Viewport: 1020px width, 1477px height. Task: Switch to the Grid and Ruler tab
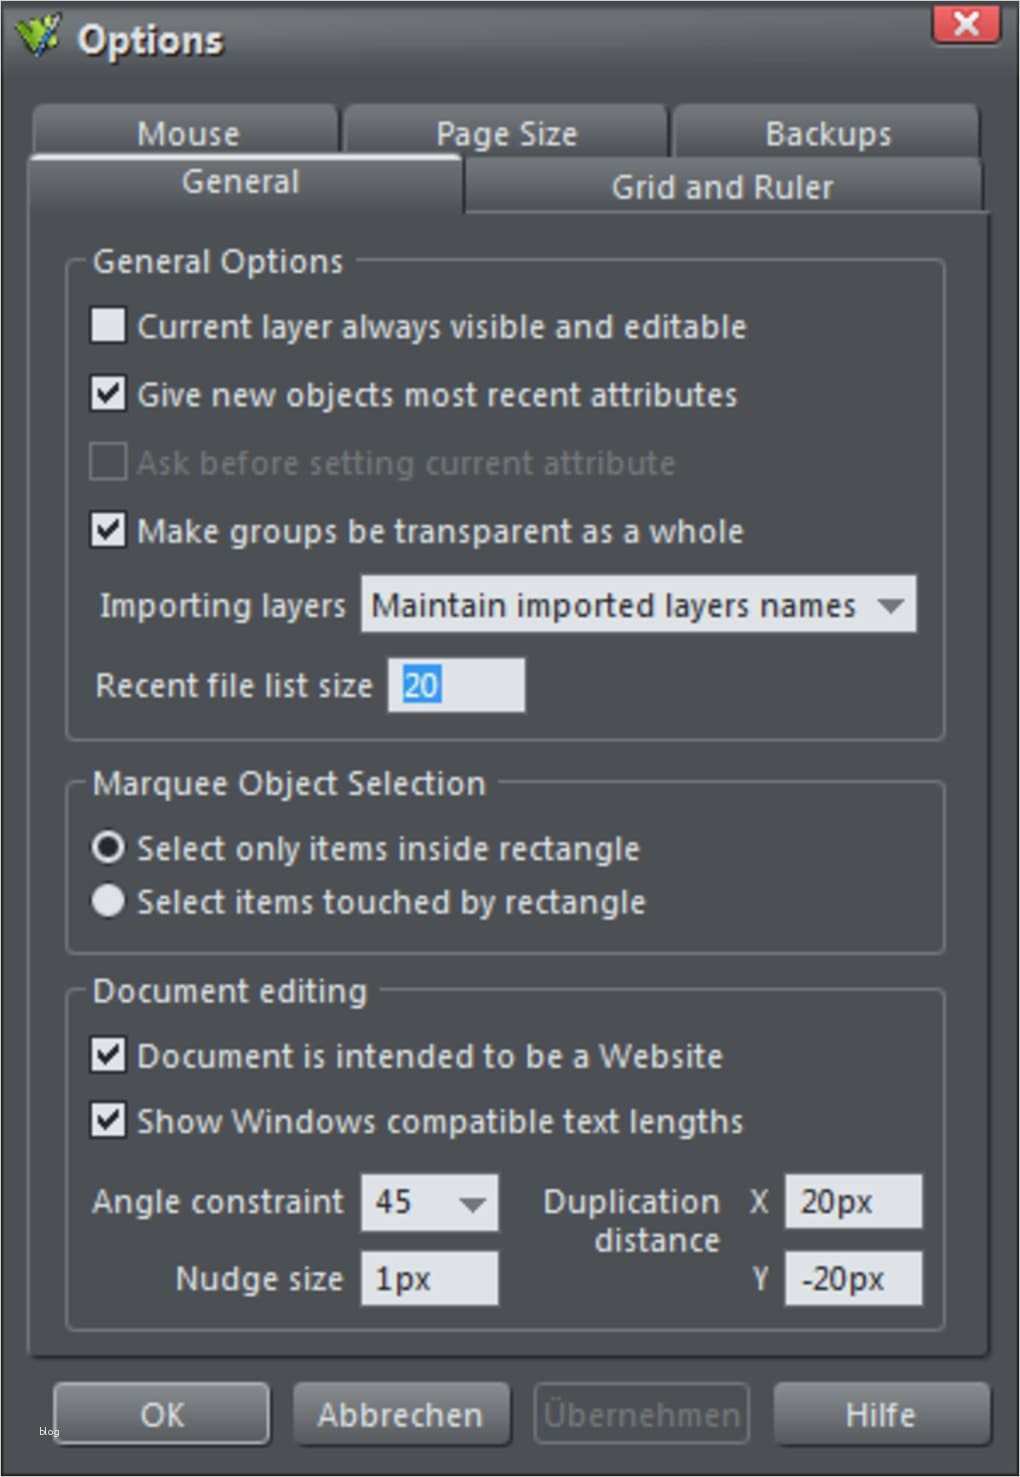(722, 186)
